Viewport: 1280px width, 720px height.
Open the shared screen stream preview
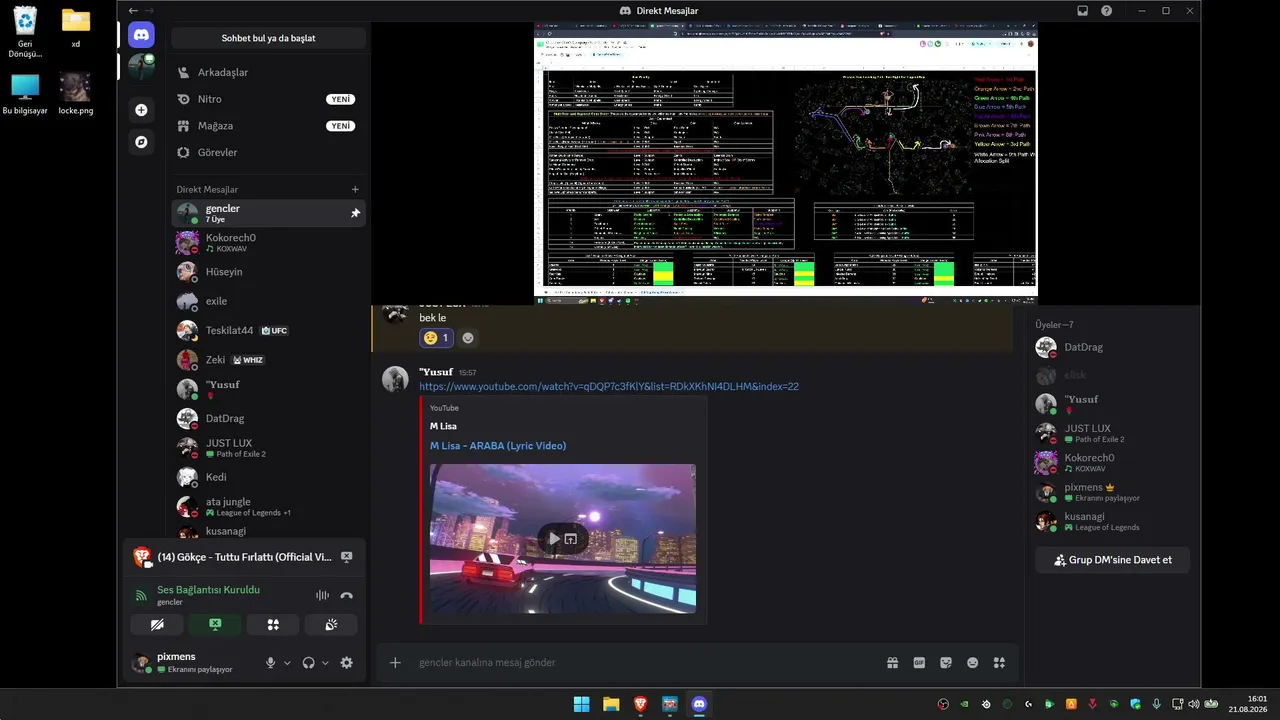(786, 165)
